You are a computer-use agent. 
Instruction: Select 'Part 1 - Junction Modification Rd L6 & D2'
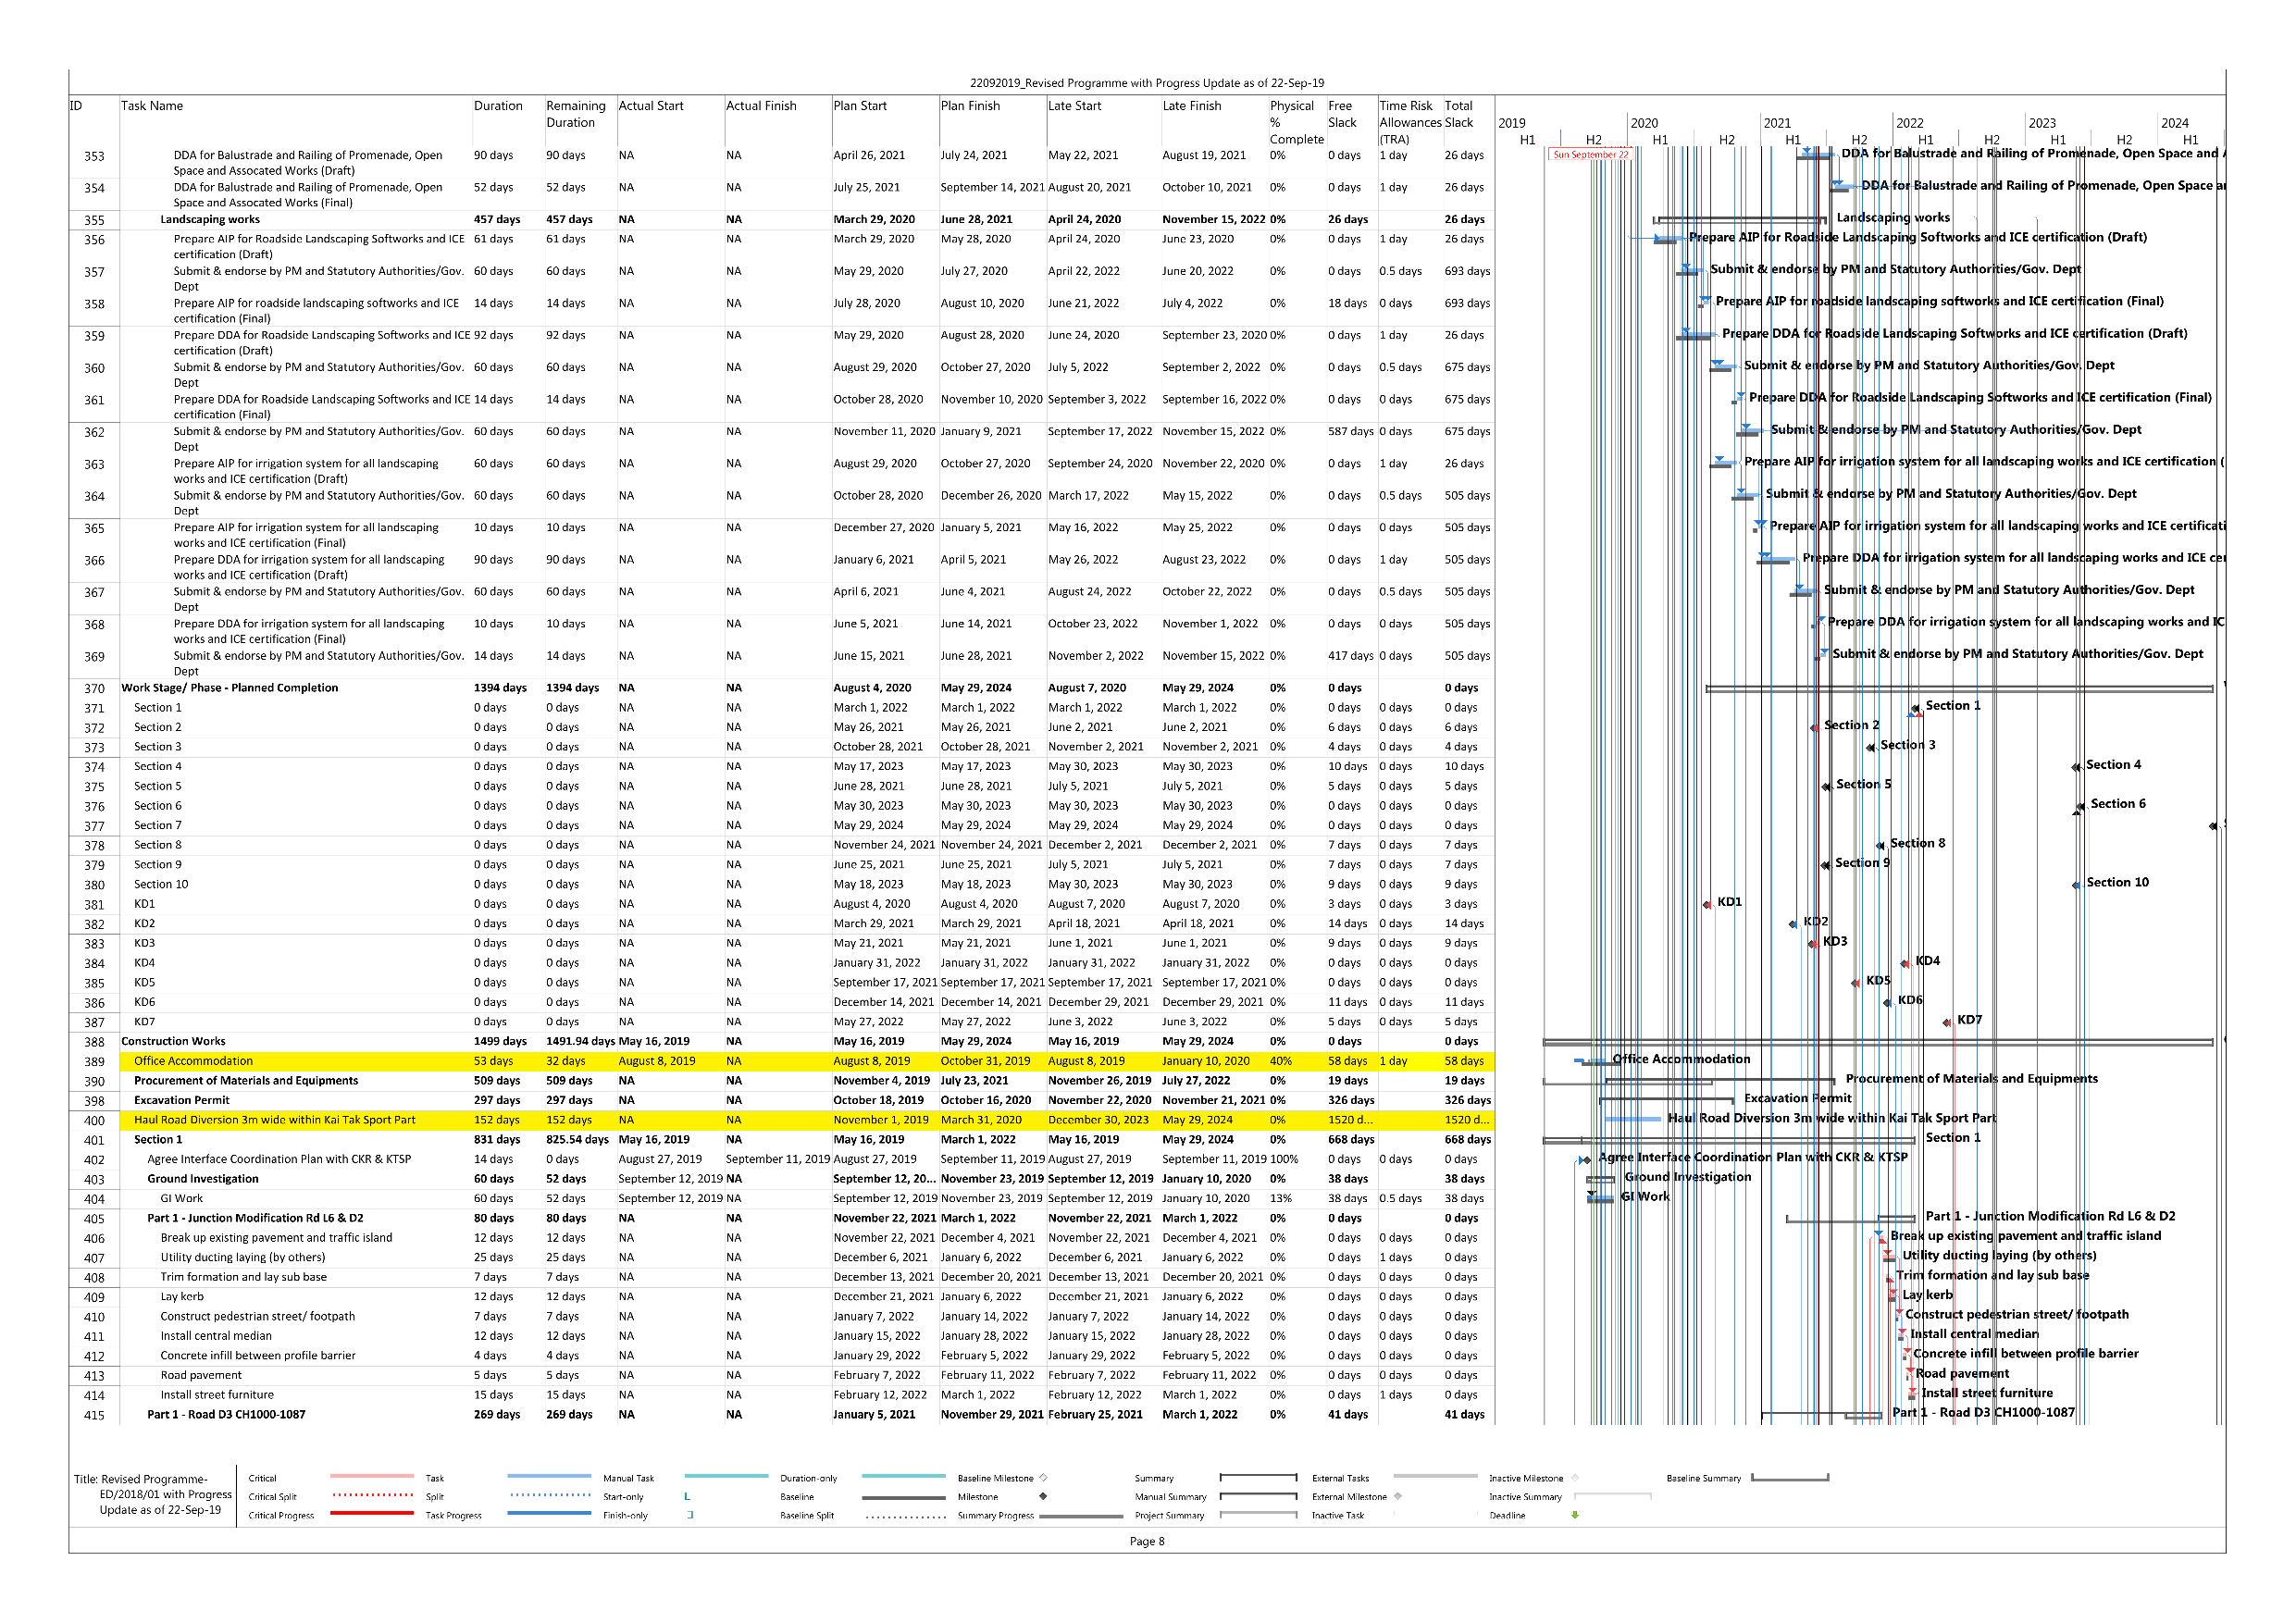pyautogui.click(x=255, y=1218)
